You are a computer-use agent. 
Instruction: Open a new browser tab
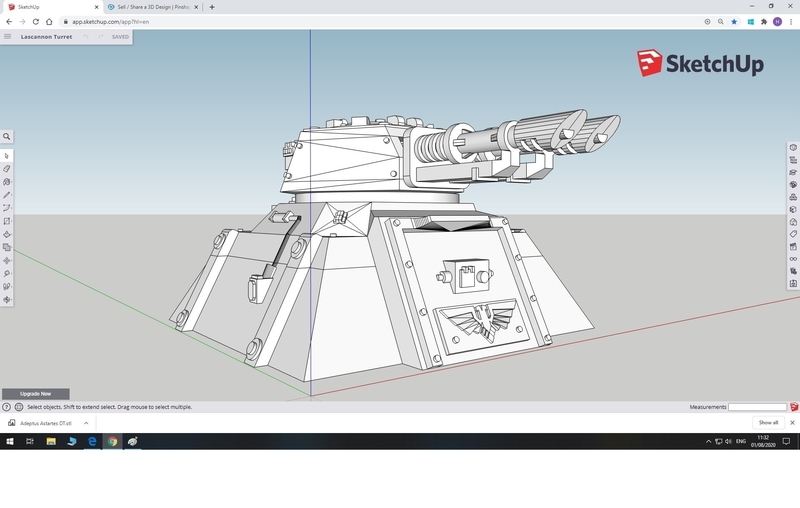pyautogui.click(x=212, y=7)
